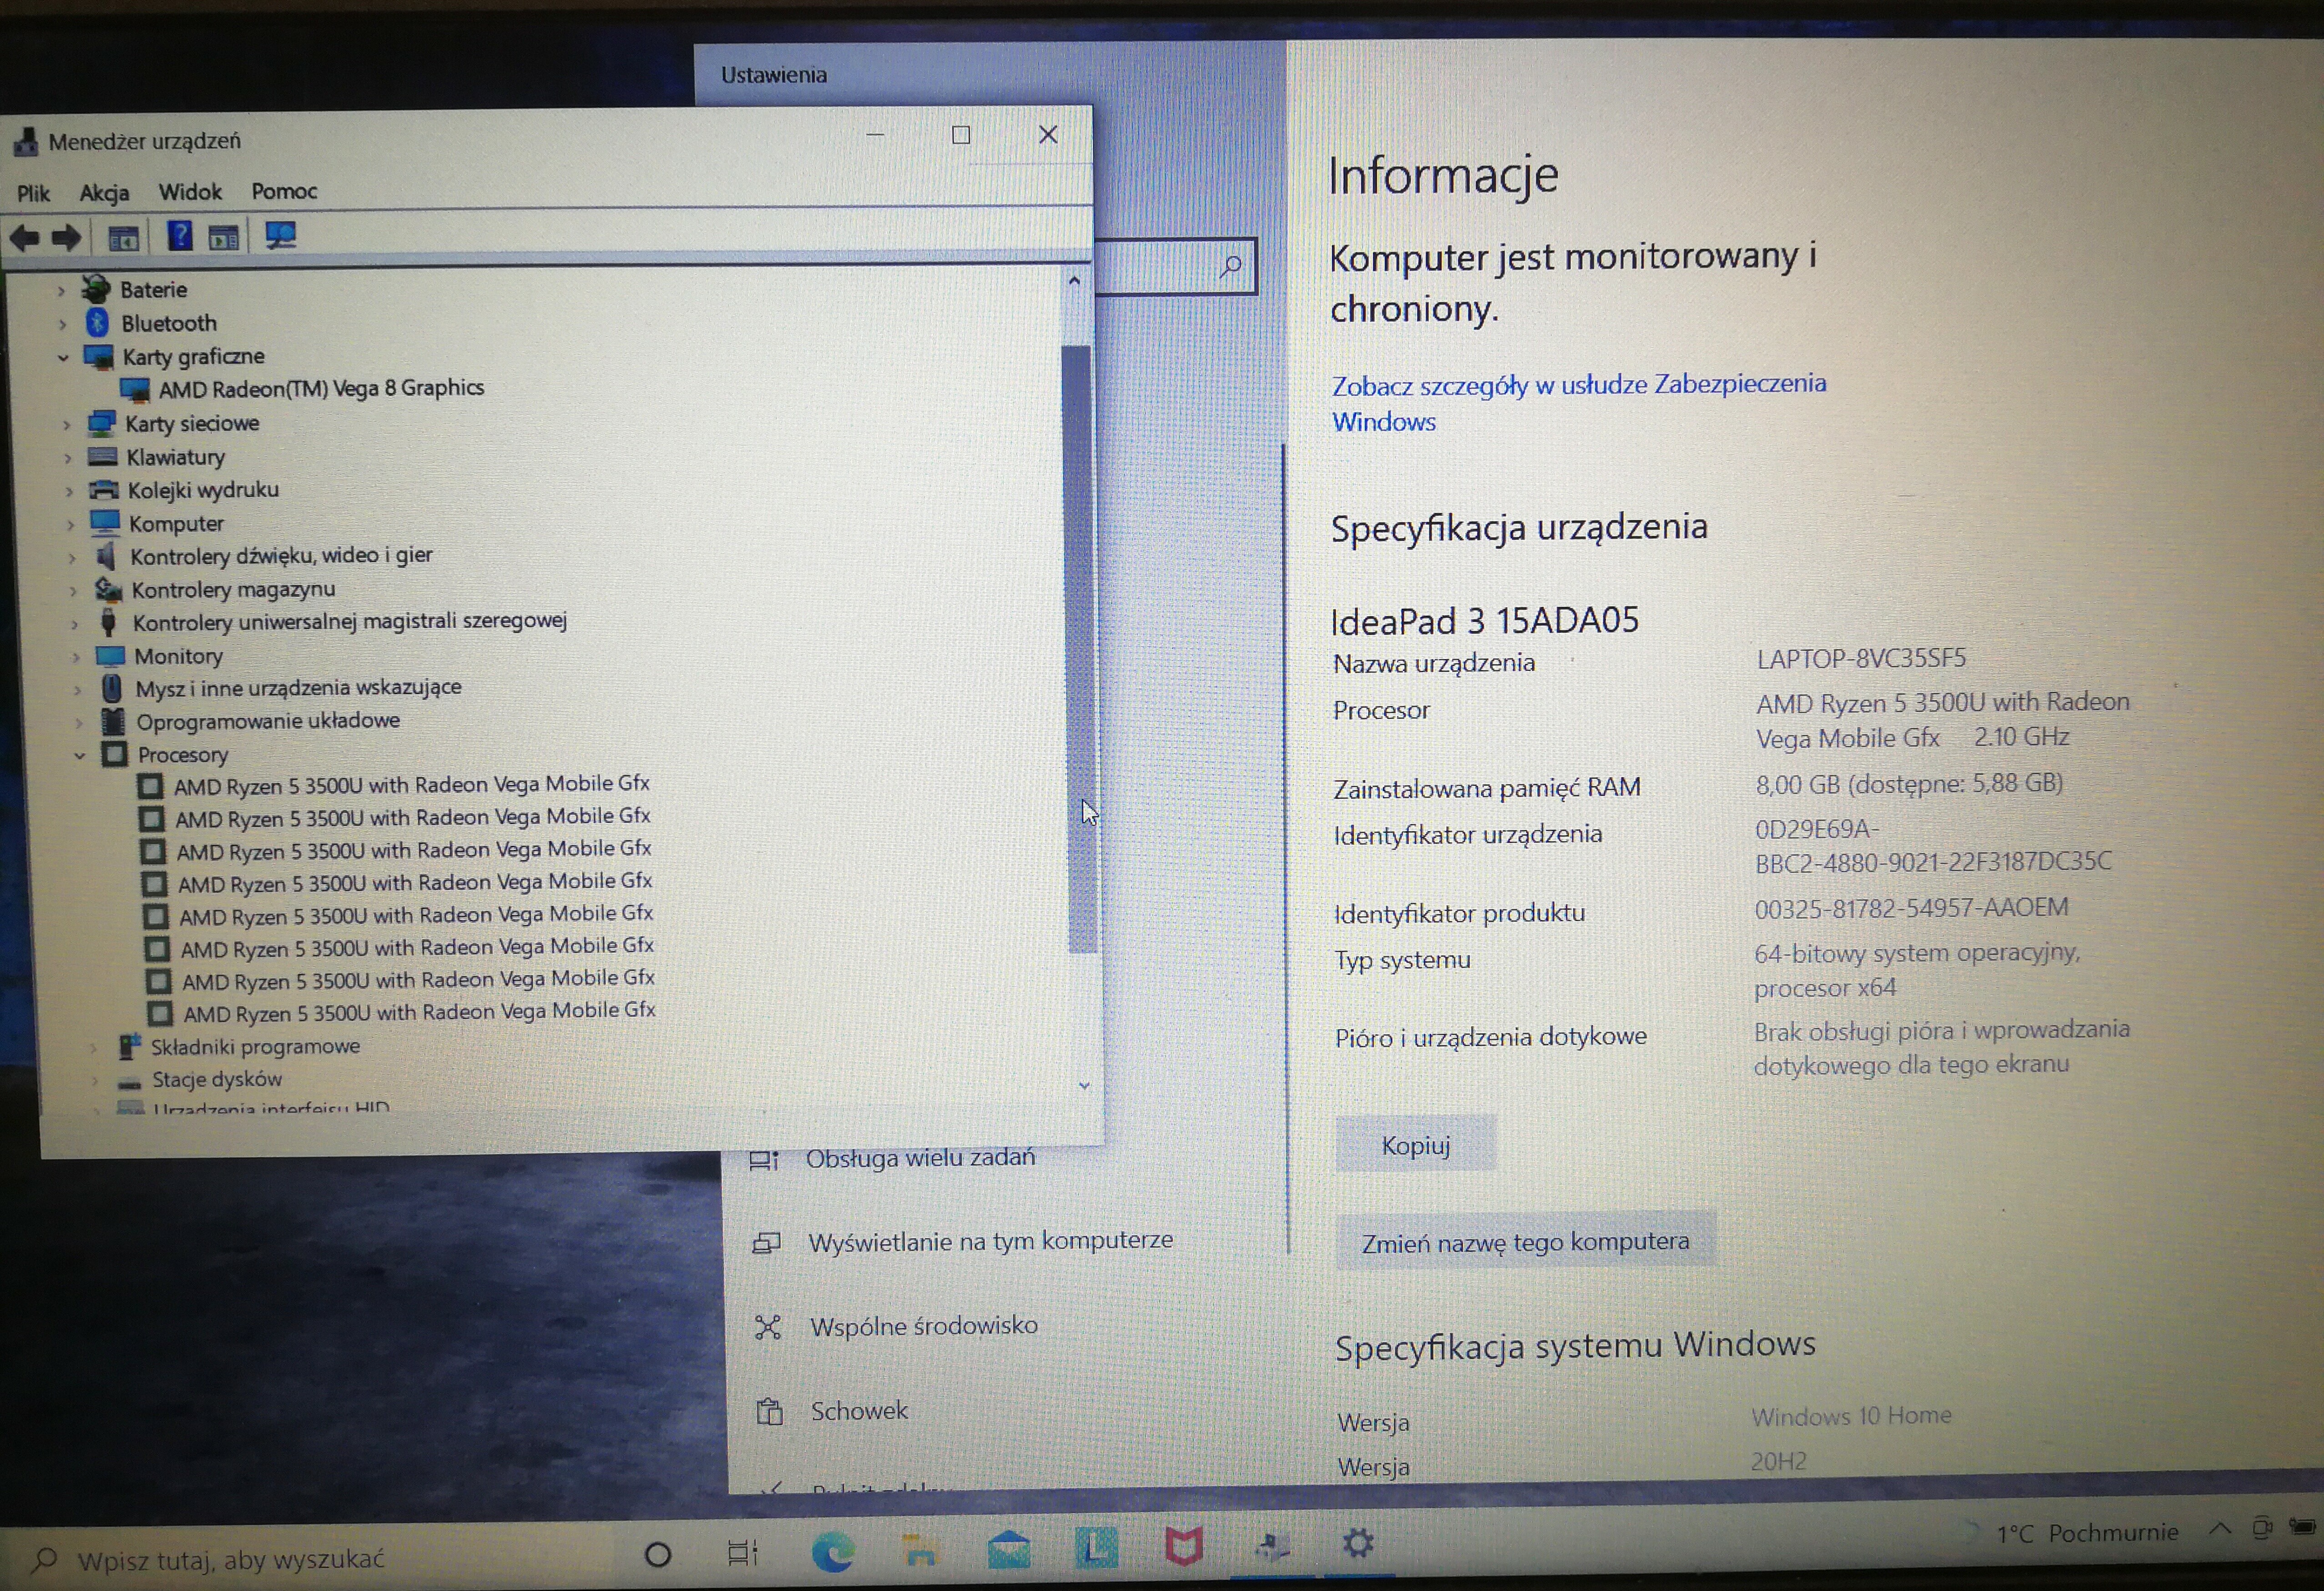
Task: Click Device Manager scrollbar up arrow
Action: coord(1074,281)
